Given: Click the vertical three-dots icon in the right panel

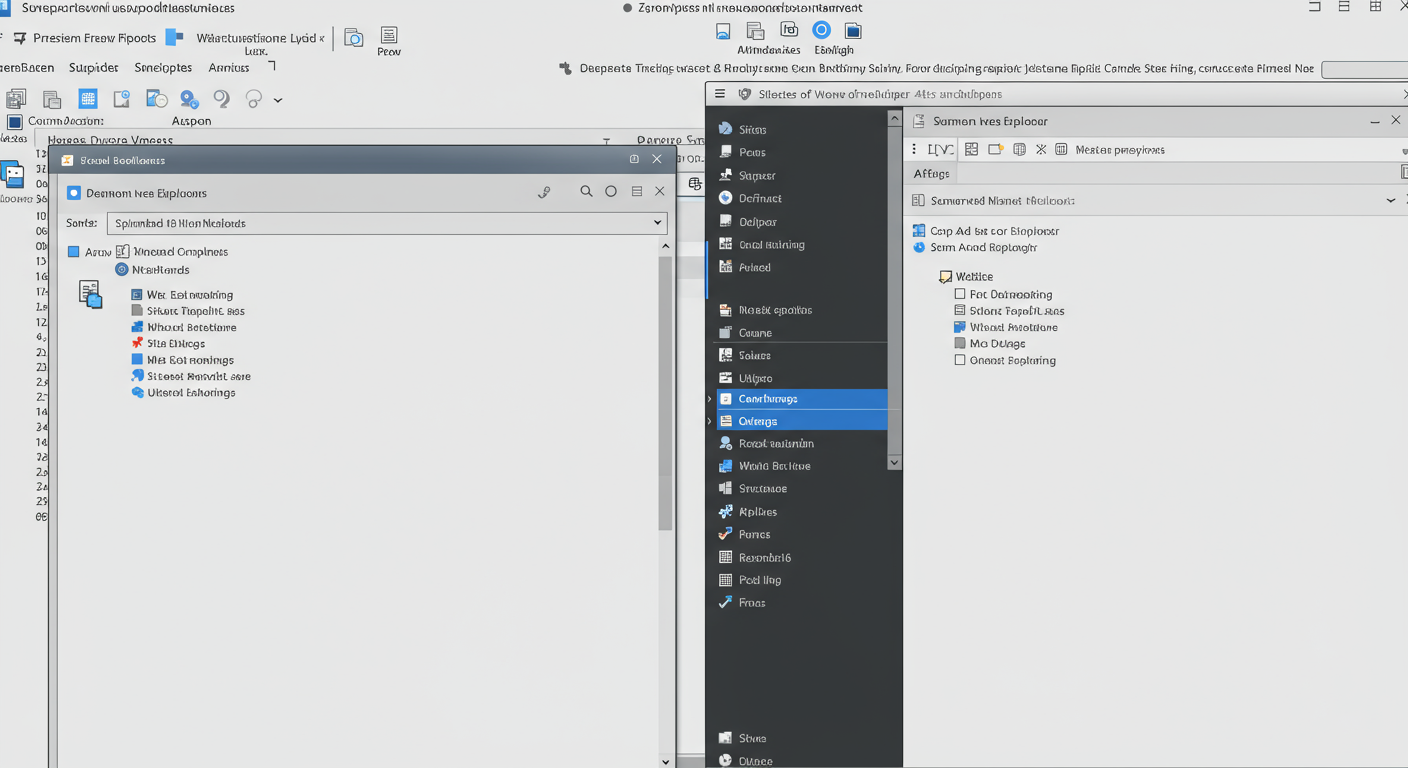Looking at the screenshot, I should click(x=914, y=149).
